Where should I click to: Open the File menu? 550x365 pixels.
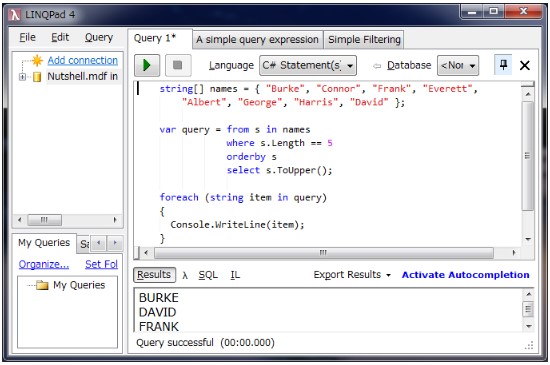(27, 37)
